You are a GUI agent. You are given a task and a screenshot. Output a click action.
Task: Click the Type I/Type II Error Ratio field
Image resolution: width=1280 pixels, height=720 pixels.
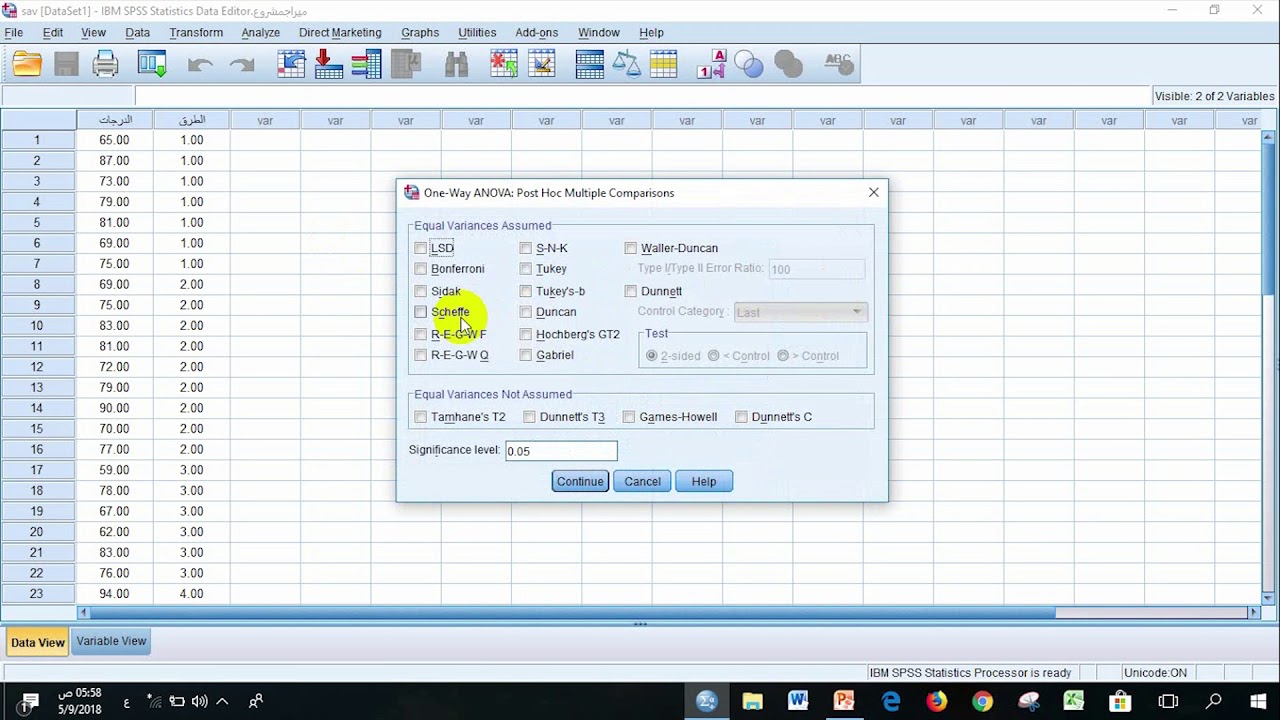pos(816,269)
